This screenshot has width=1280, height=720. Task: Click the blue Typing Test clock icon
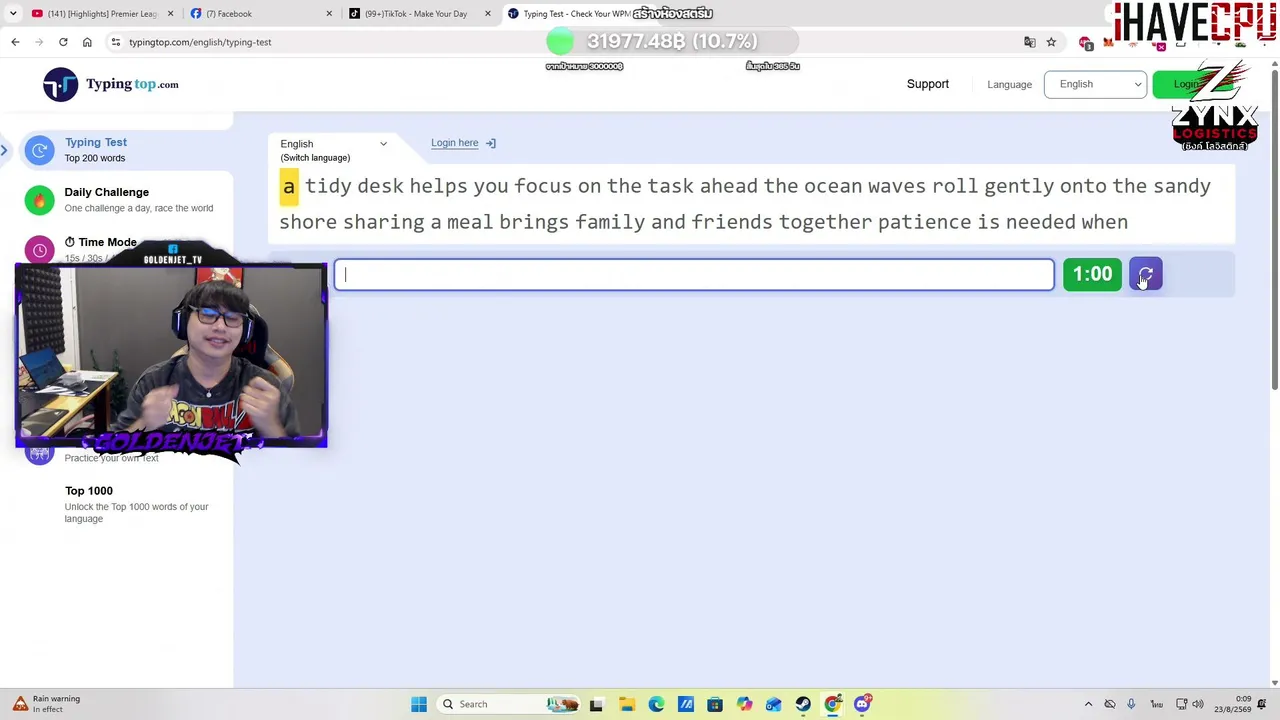tap(40, 150)
